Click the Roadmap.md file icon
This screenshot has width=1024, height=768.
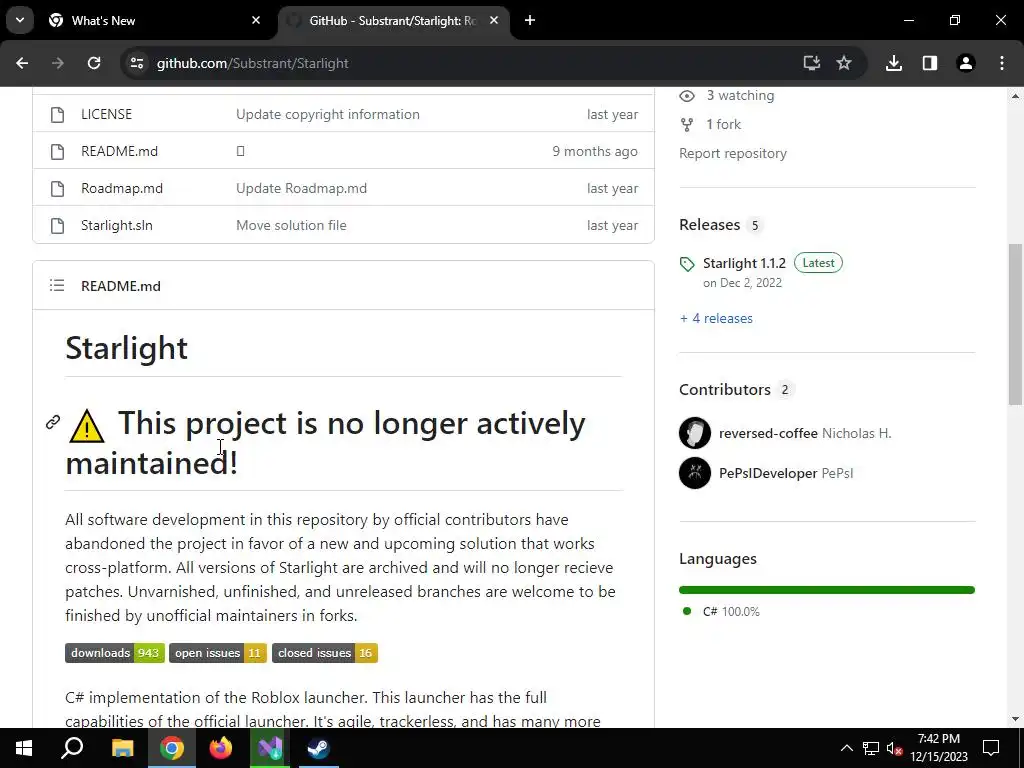click(x=57, y=189)
